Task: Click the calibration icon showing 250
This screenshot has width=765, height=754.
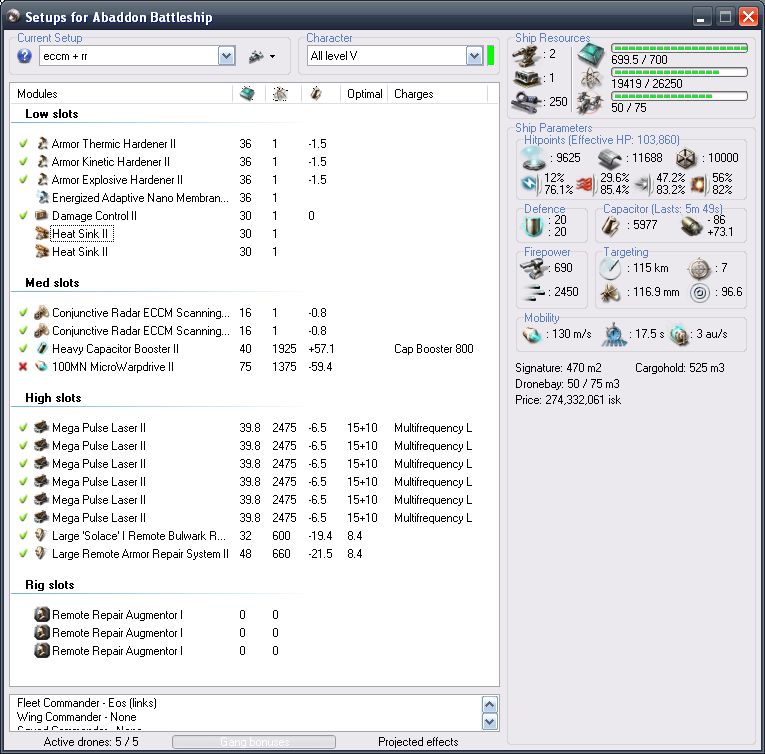Action: (526, 102)
